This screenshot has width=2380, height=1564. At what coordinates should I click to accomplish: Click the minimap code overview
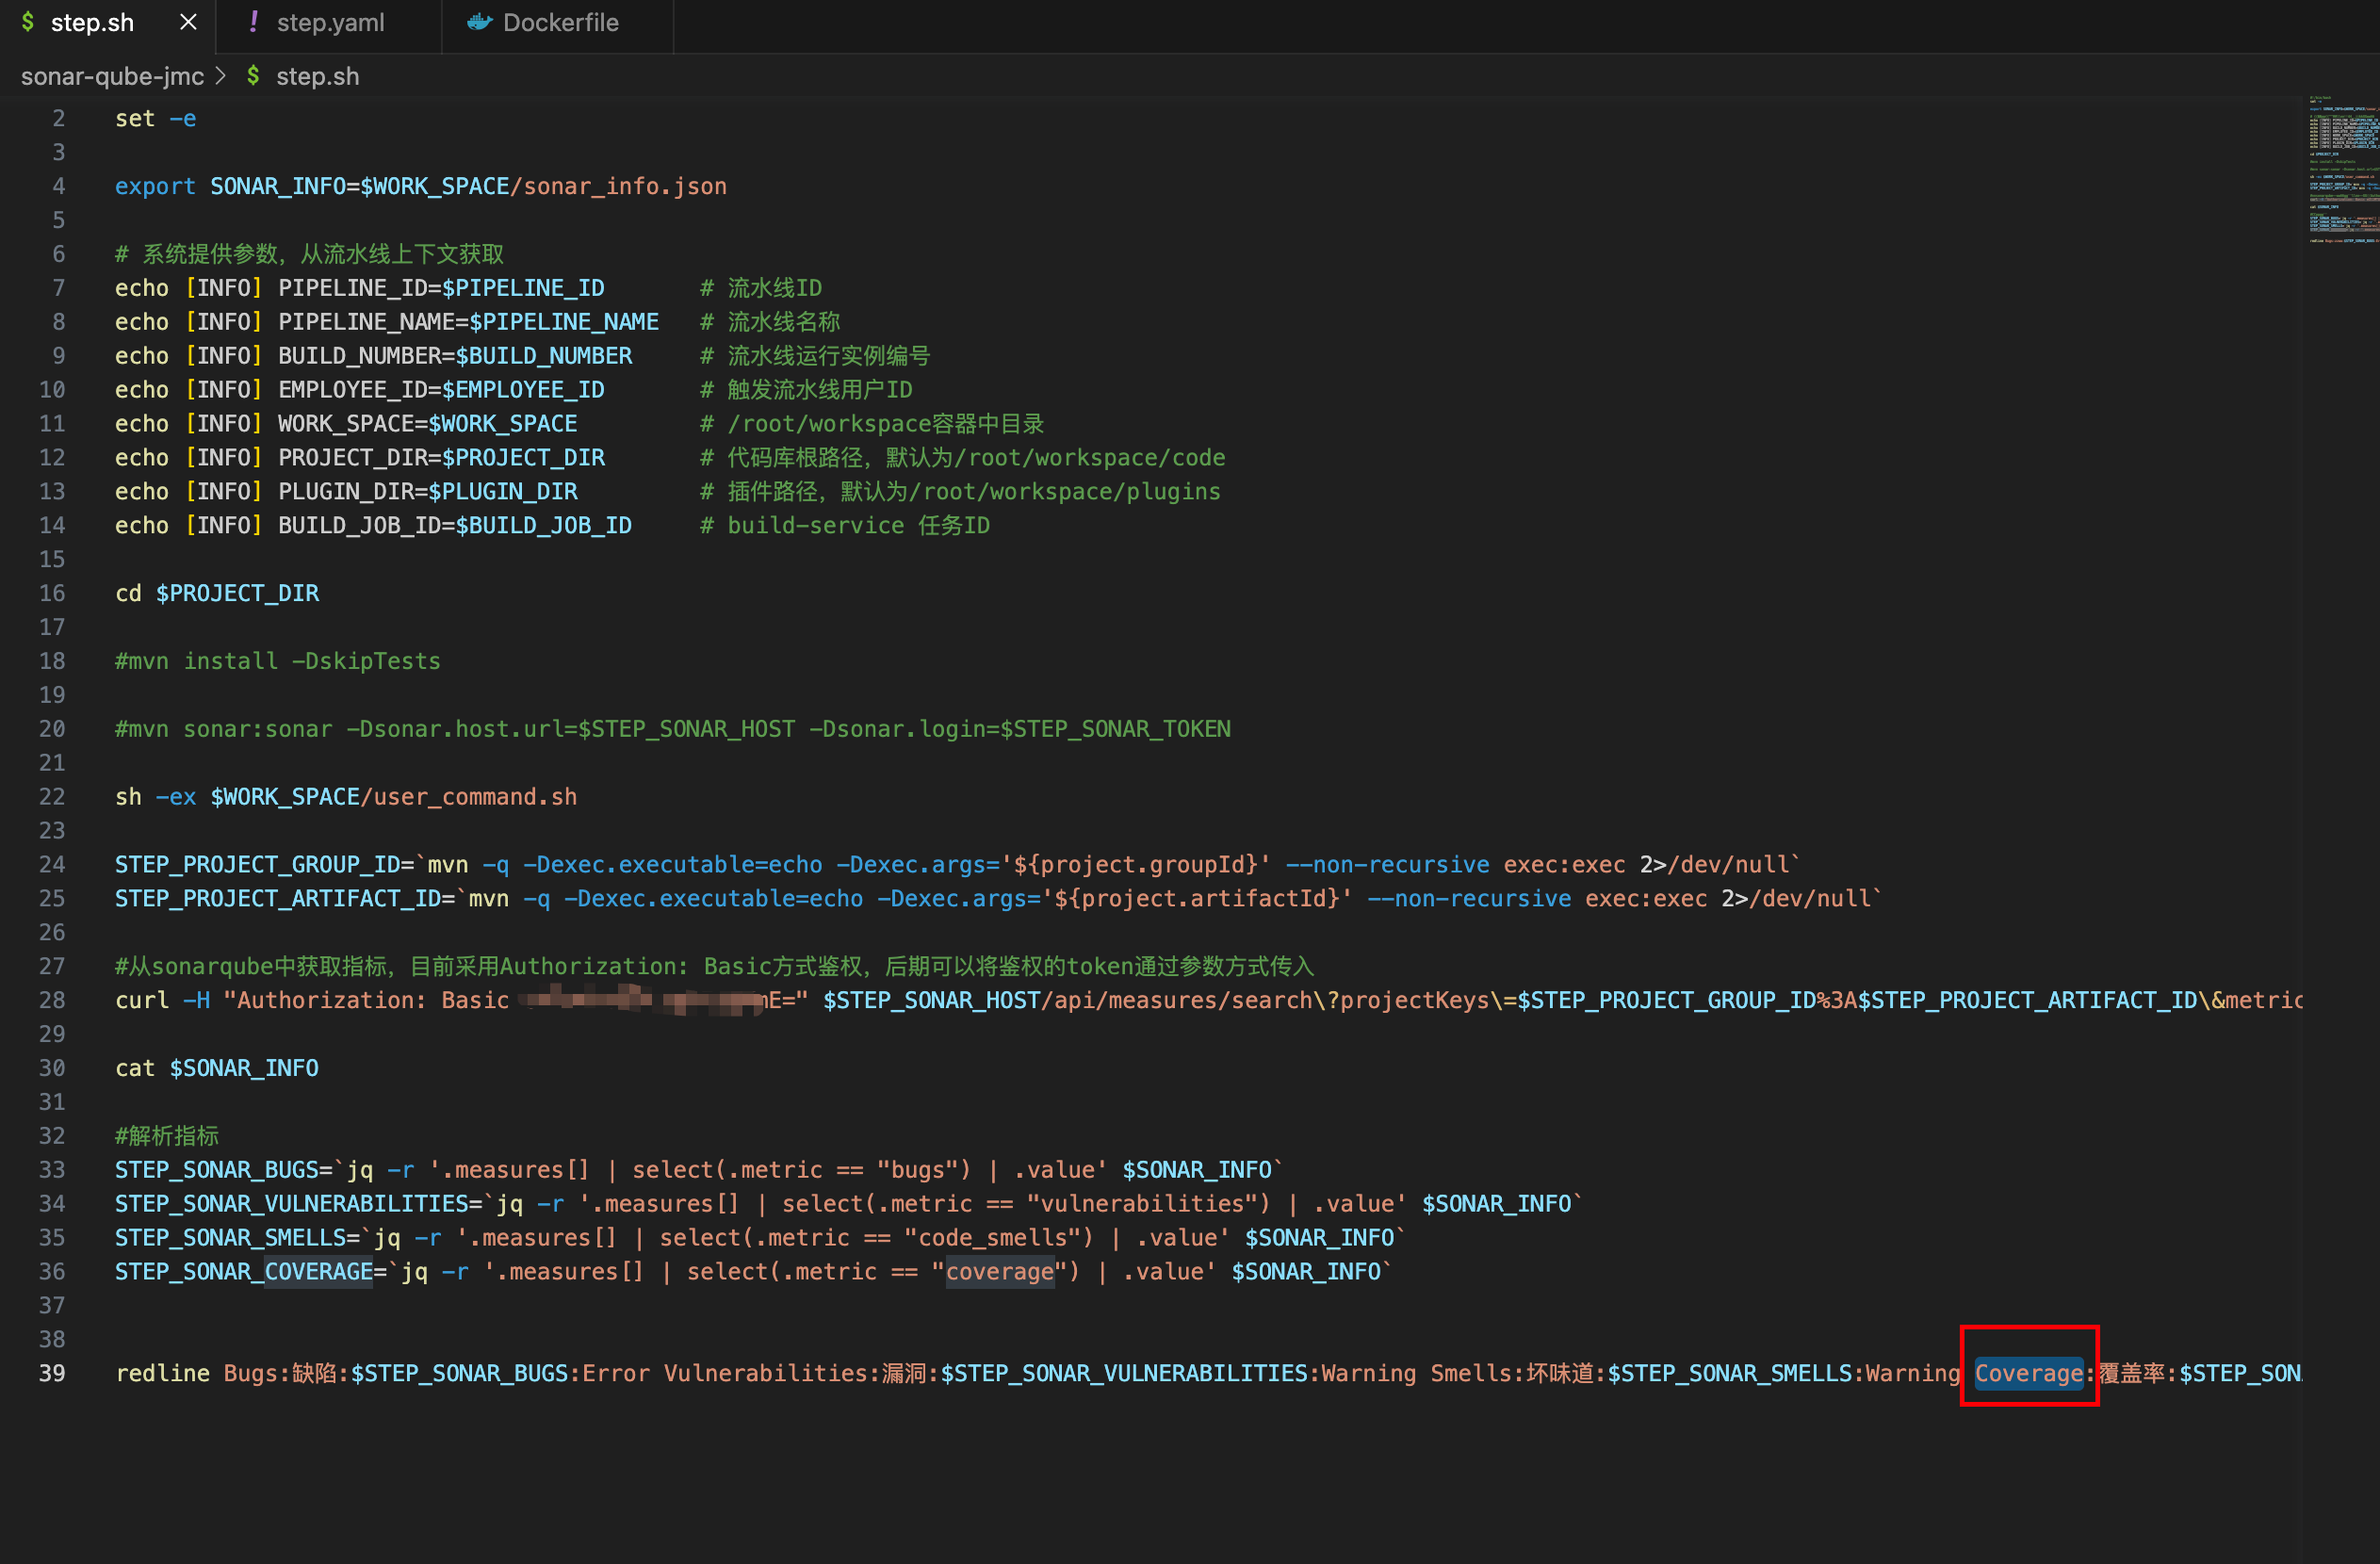2342,170
